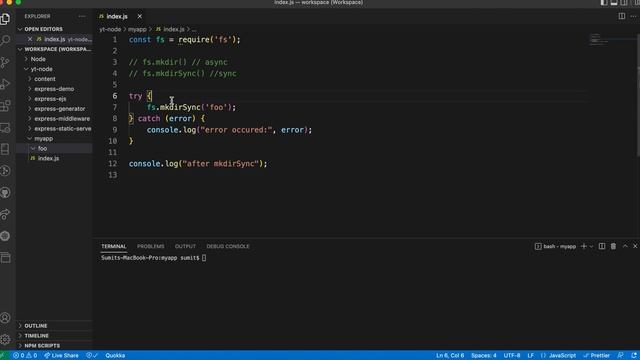The height and width of the screenshot is (360, 640).
Task: Open feedback icon in status bar
Action: pos(620,356)
